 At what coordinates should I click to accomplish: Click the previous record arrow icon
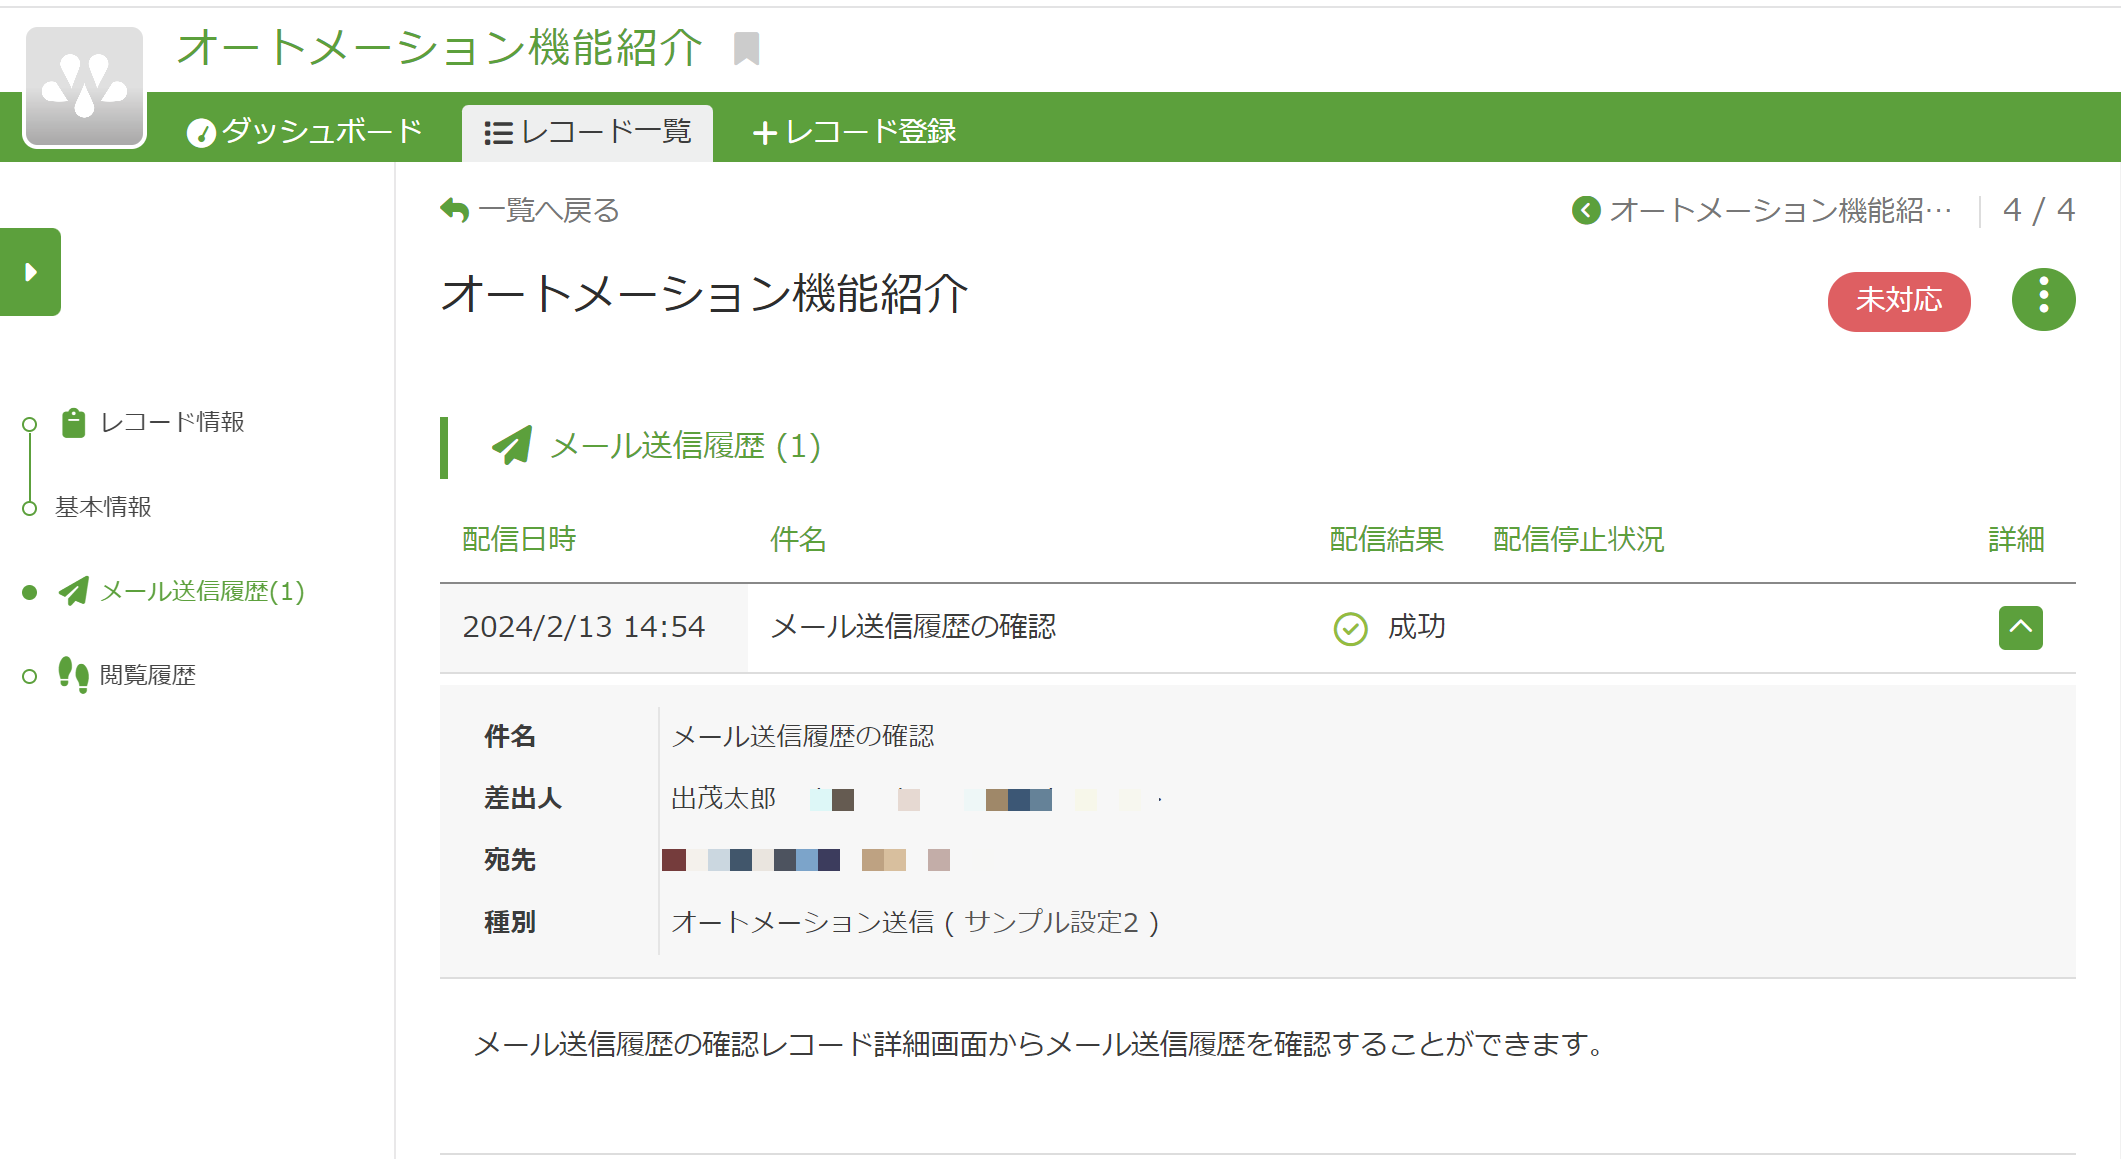click(1586, 210)
